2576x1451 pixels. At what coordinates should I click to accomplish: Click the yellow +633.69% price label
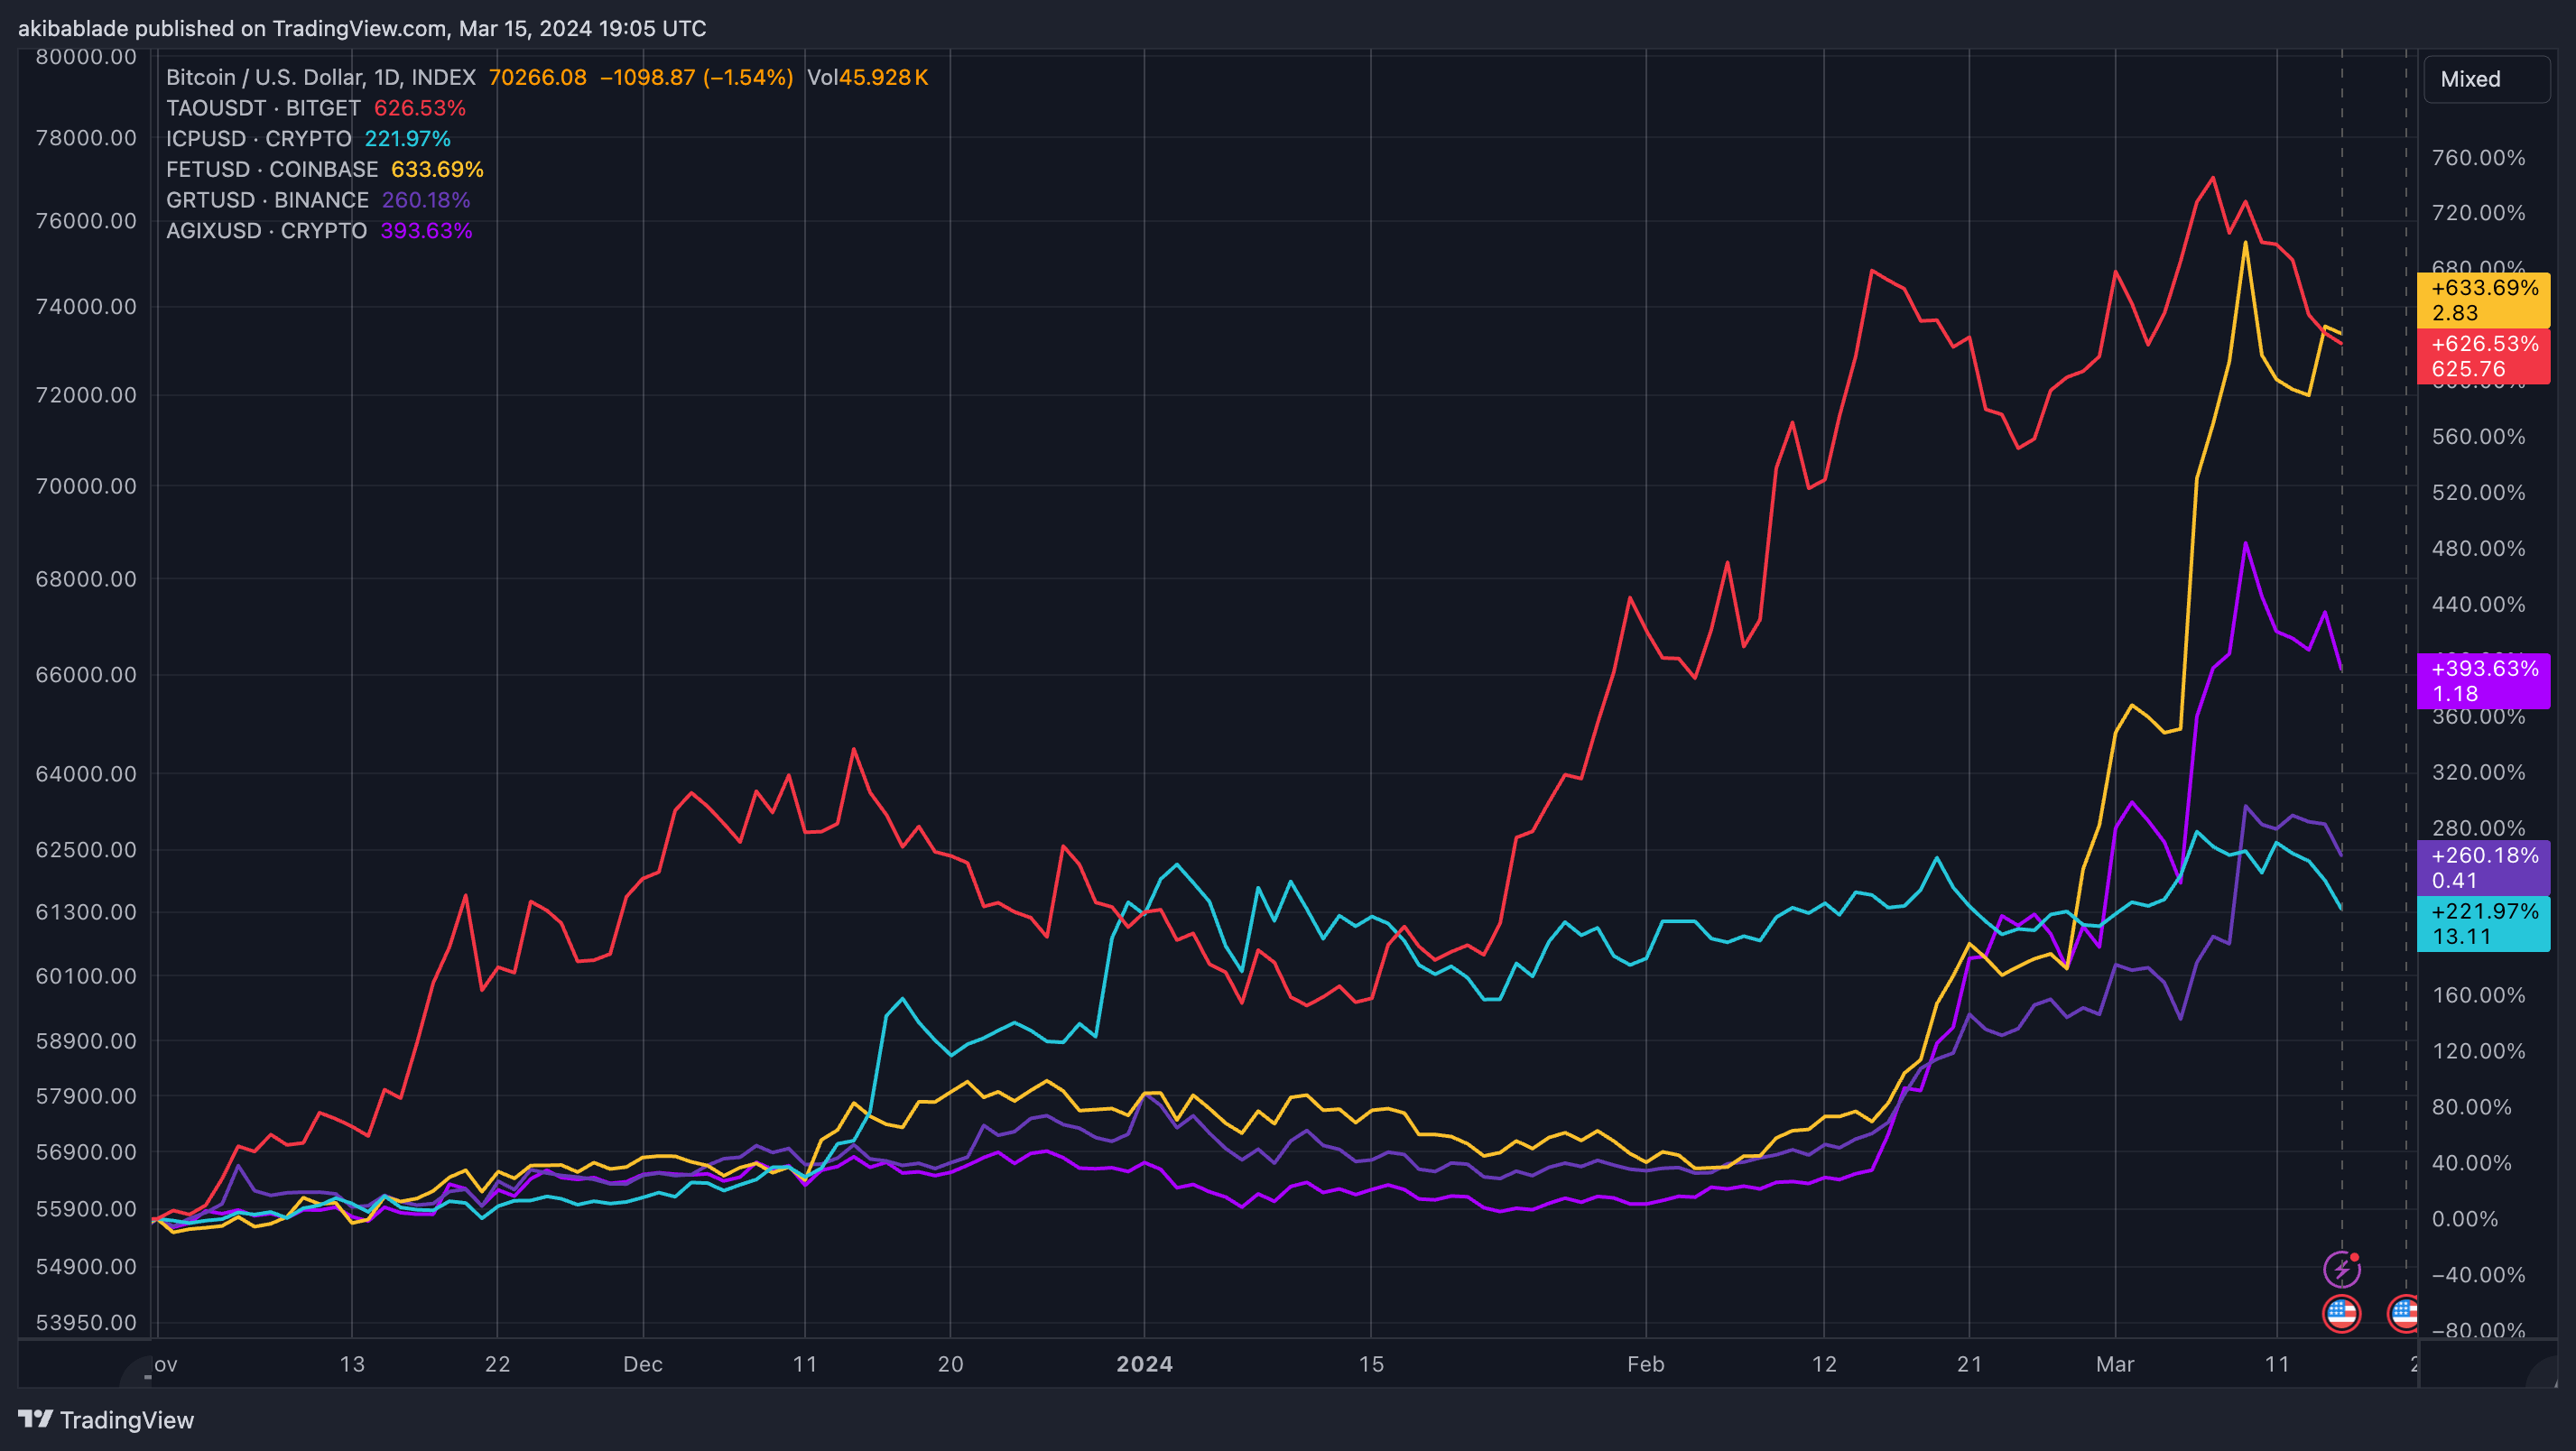coord(2483,300)
